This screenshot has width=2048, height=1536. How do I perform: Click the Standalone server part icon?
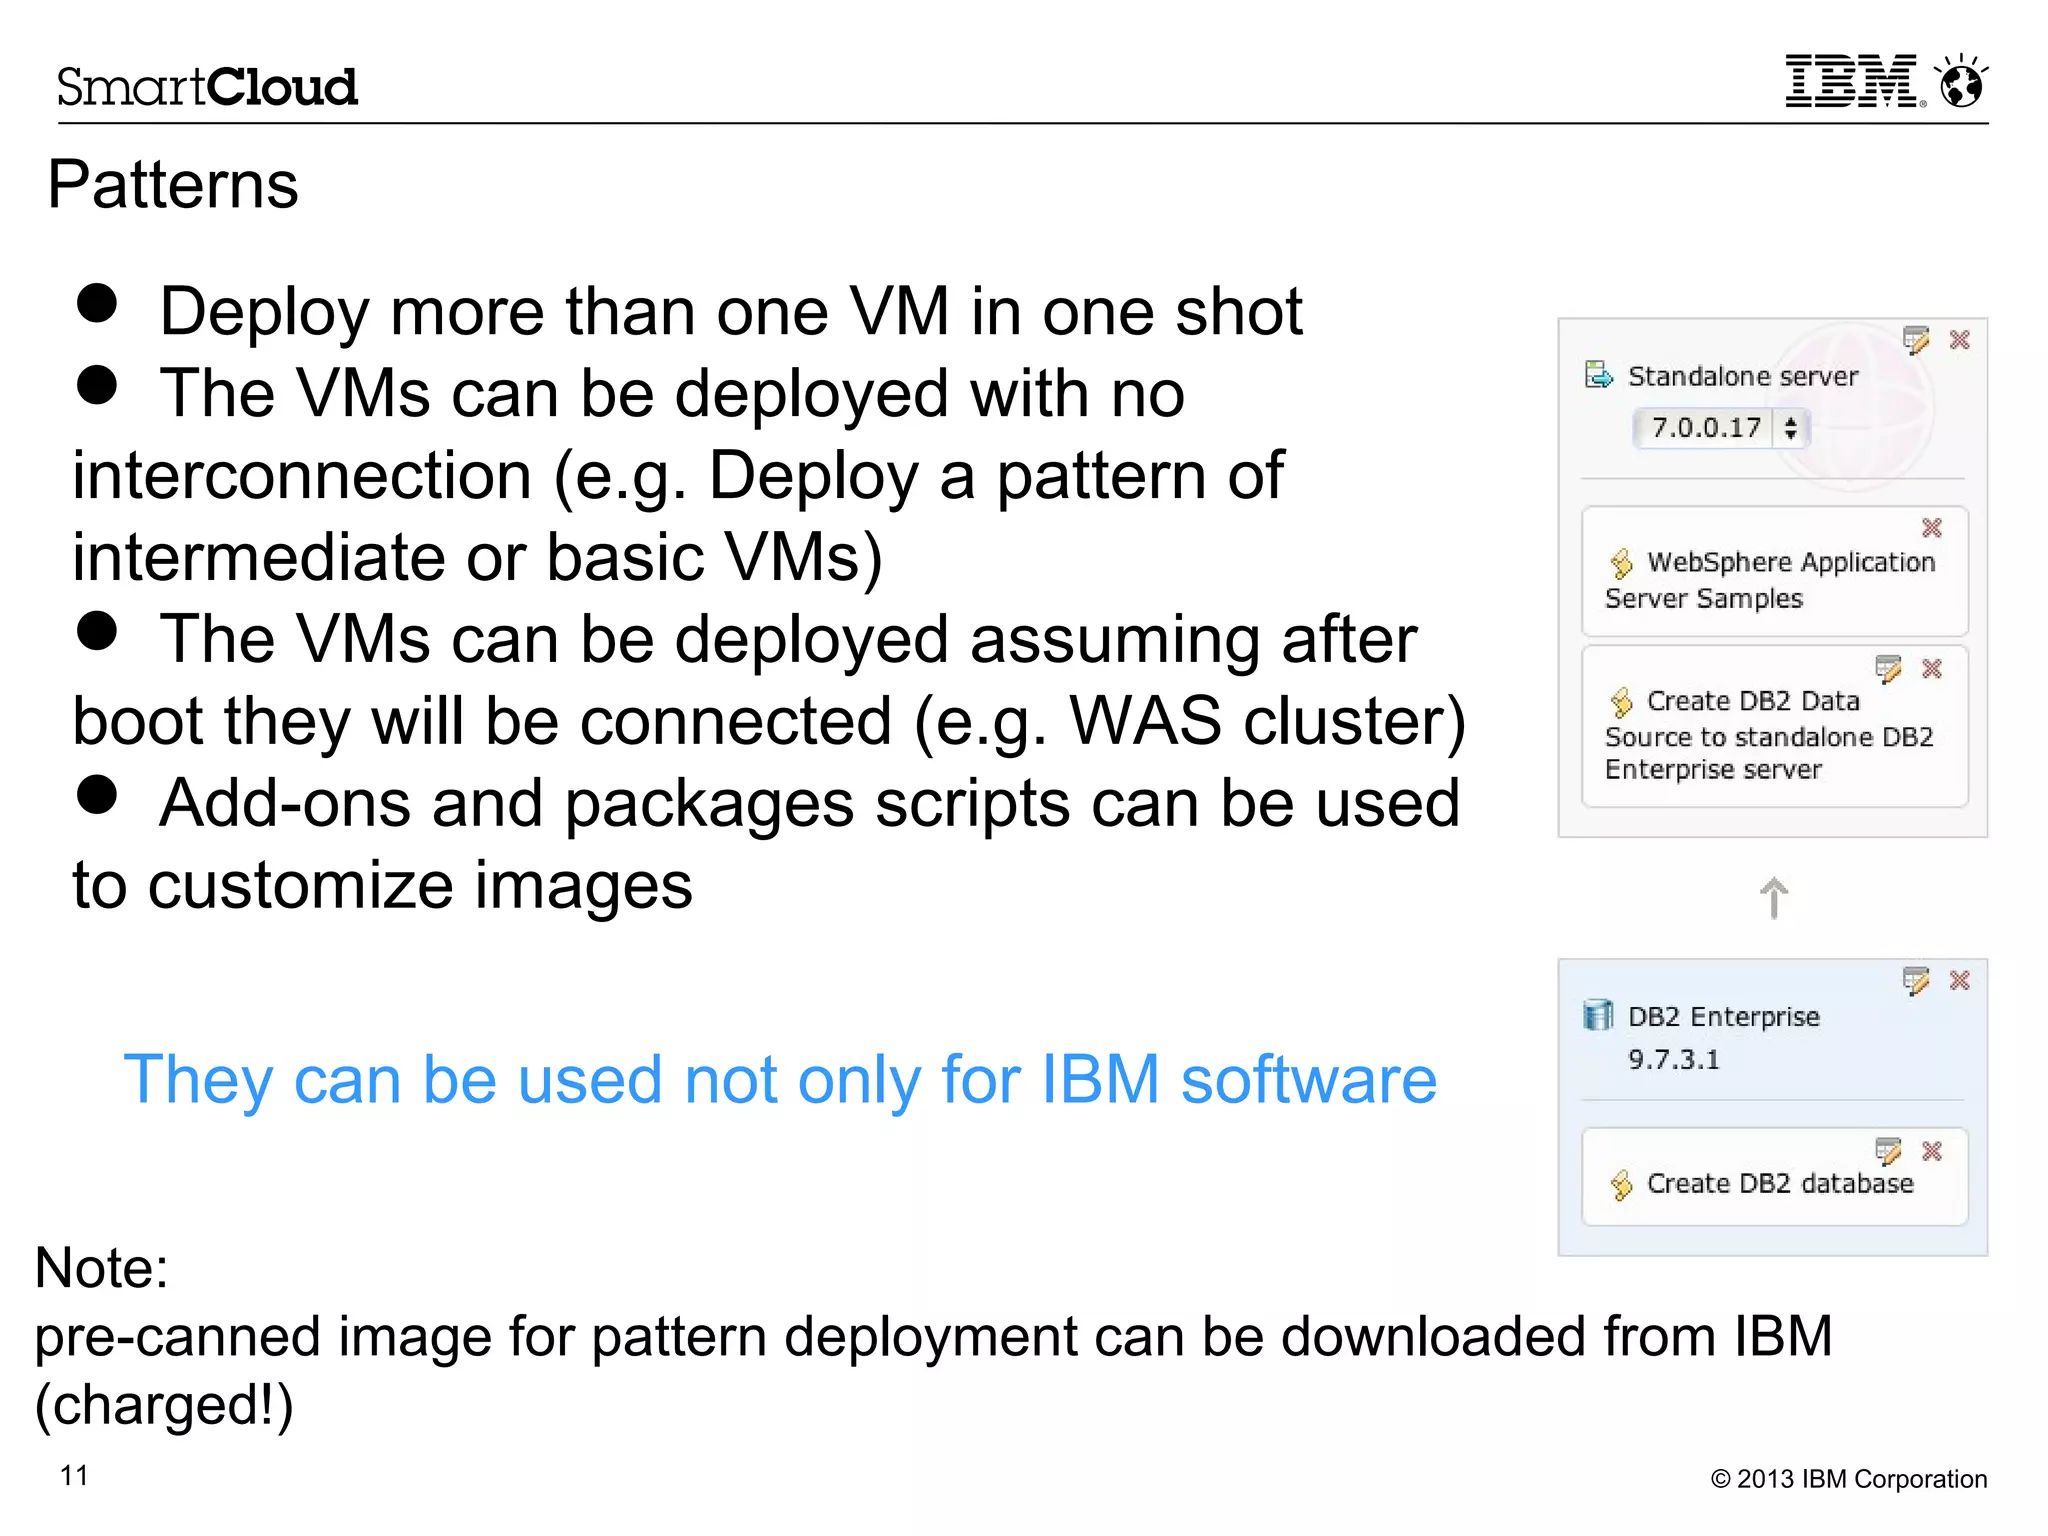point(1599,376)
